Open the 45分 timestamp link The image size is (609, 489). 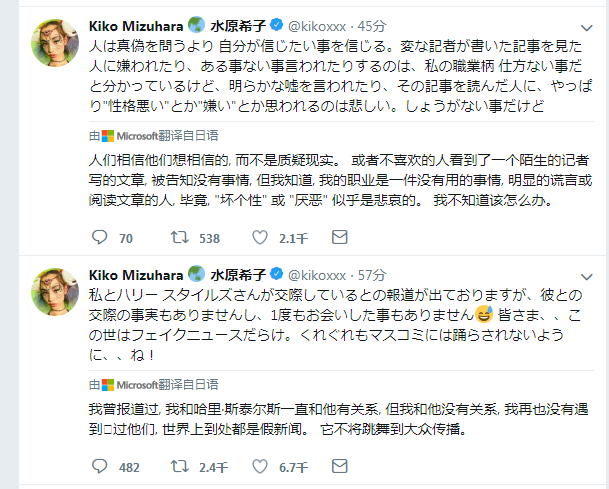[372, 26]
